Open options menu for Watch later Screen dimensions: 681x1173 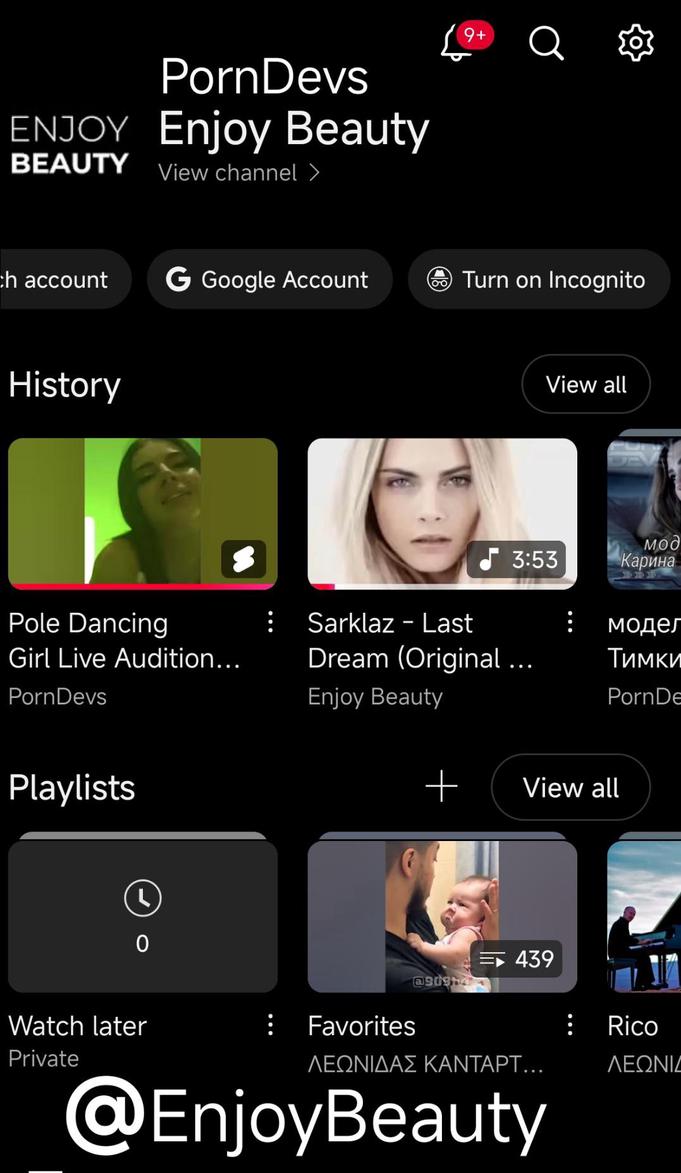coord(270,1024)
